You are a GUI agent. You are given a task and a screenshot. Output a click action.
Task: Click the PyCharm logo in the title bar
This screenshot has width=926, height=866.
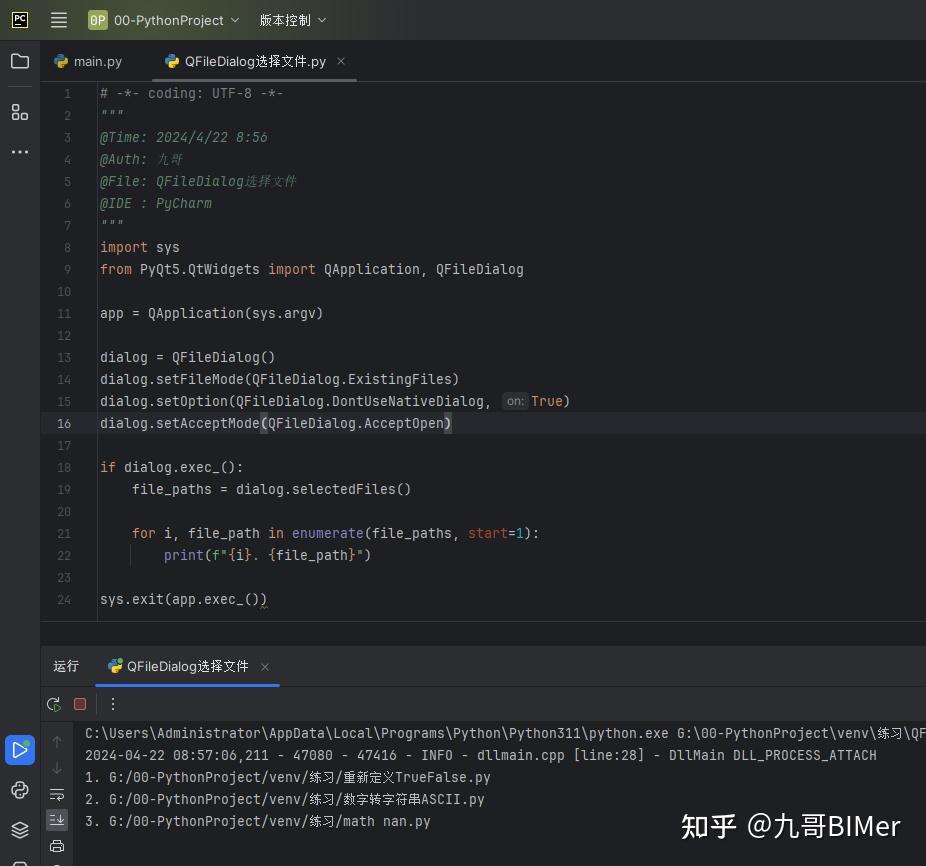19,20
